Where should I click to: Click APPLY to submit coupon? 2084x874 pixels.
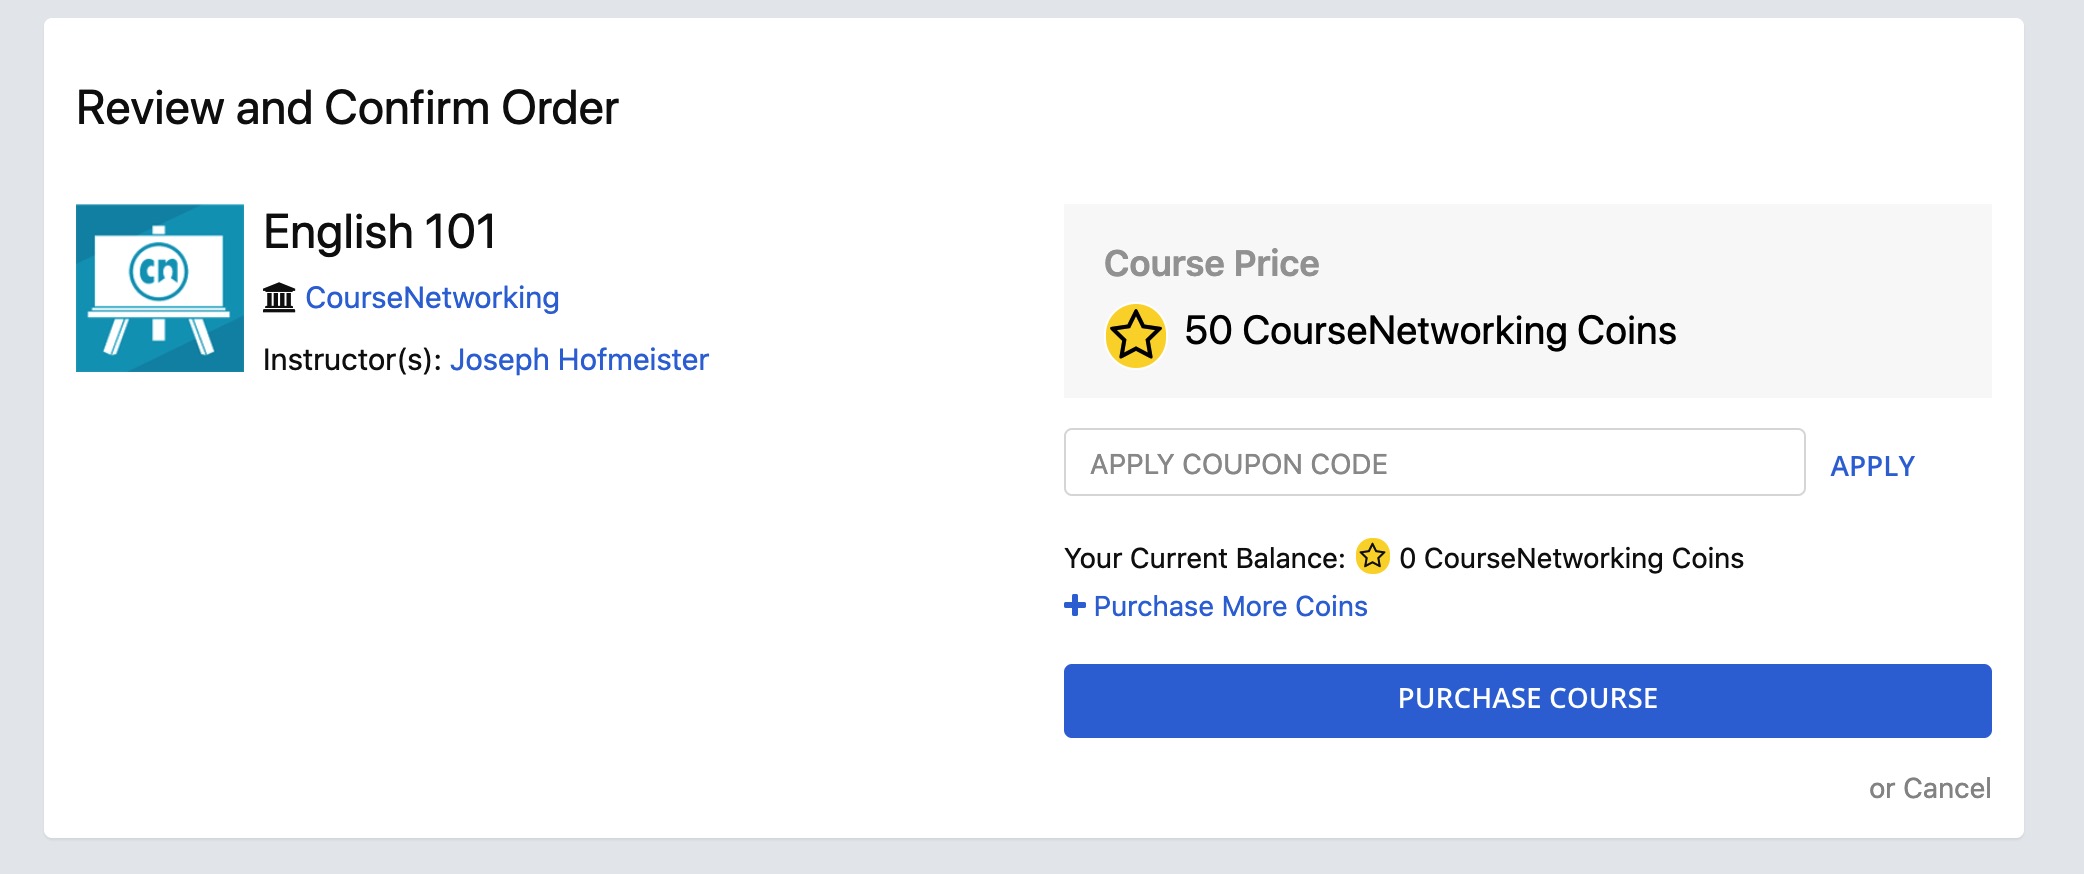point(1872,466)
